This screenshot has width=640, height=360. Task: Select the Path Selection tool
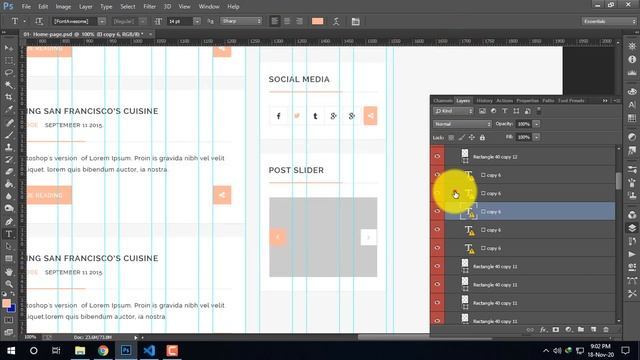(9, 246)
